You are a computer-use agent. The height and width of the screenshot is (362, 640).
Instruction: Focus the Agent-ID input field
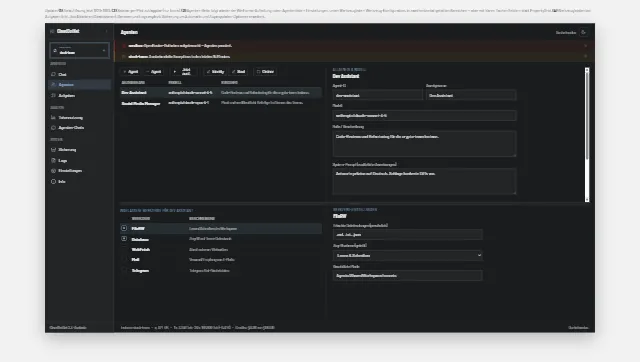coord(377,95)
